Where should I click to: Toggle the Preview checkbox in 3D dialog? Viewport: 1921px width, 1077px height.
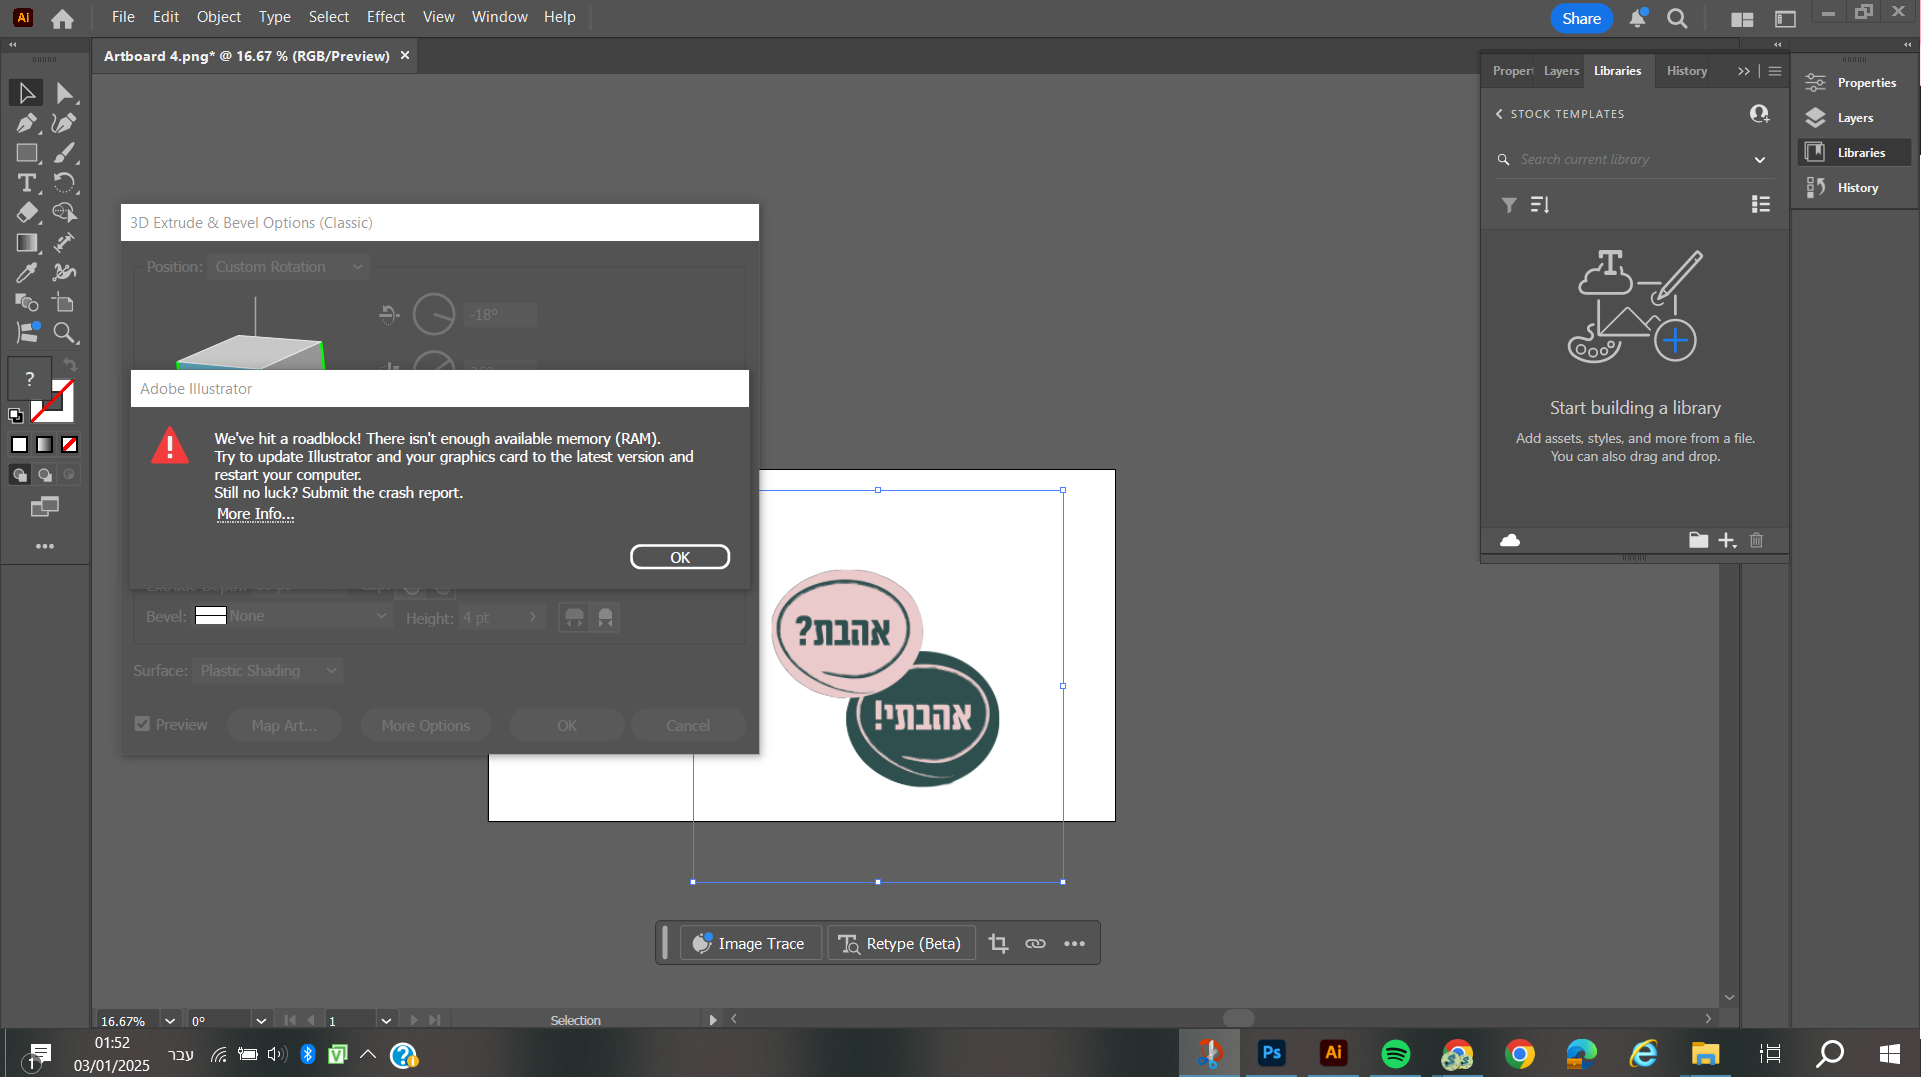coord(143,724)
